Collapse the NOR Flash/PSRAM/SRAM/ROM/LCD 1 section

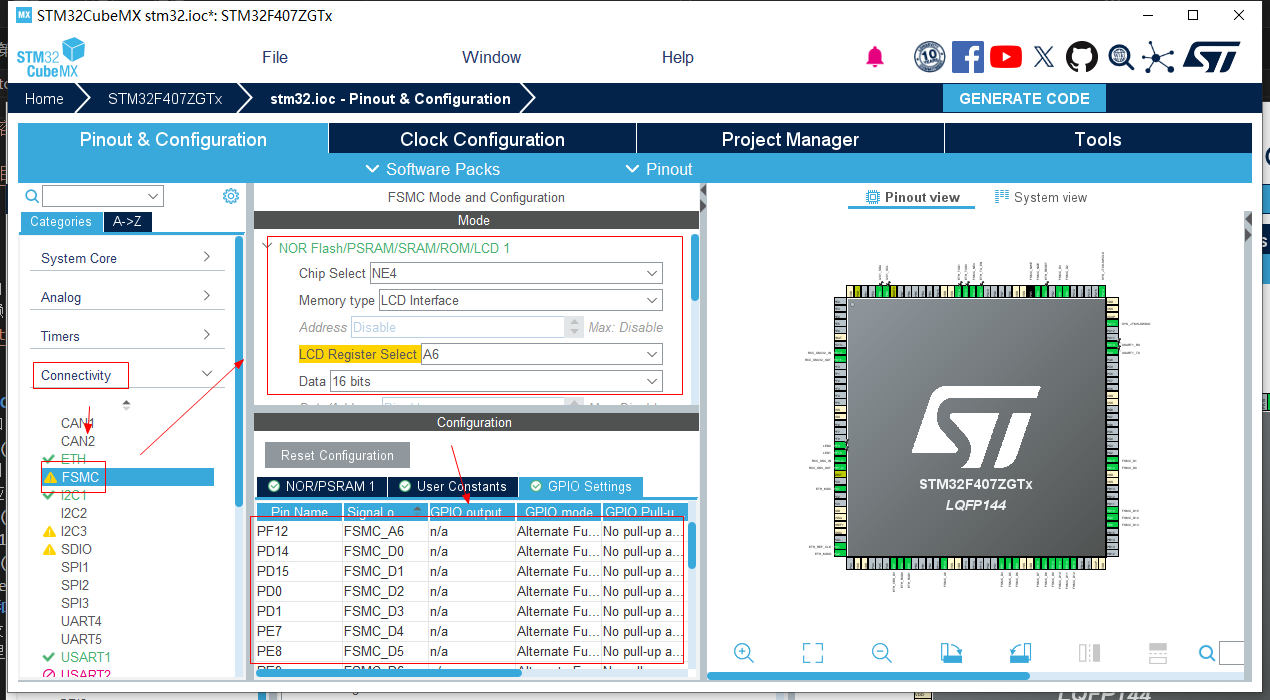268,247
